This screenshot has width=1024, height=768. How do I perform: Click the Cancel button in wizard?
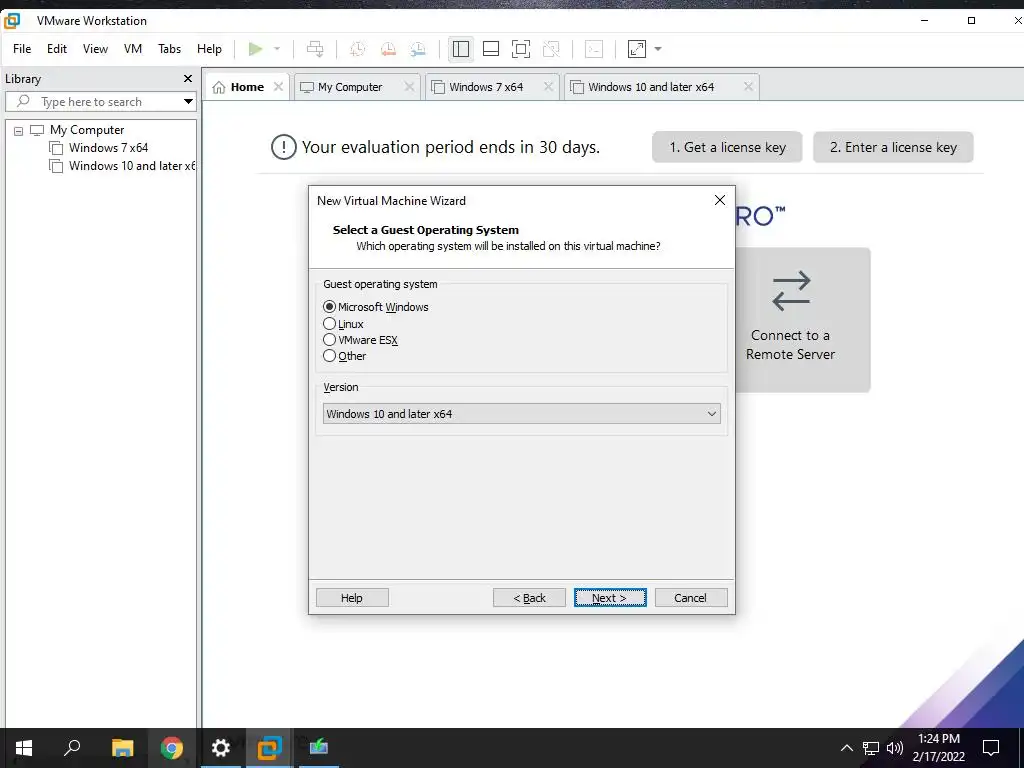click(690, 598)
